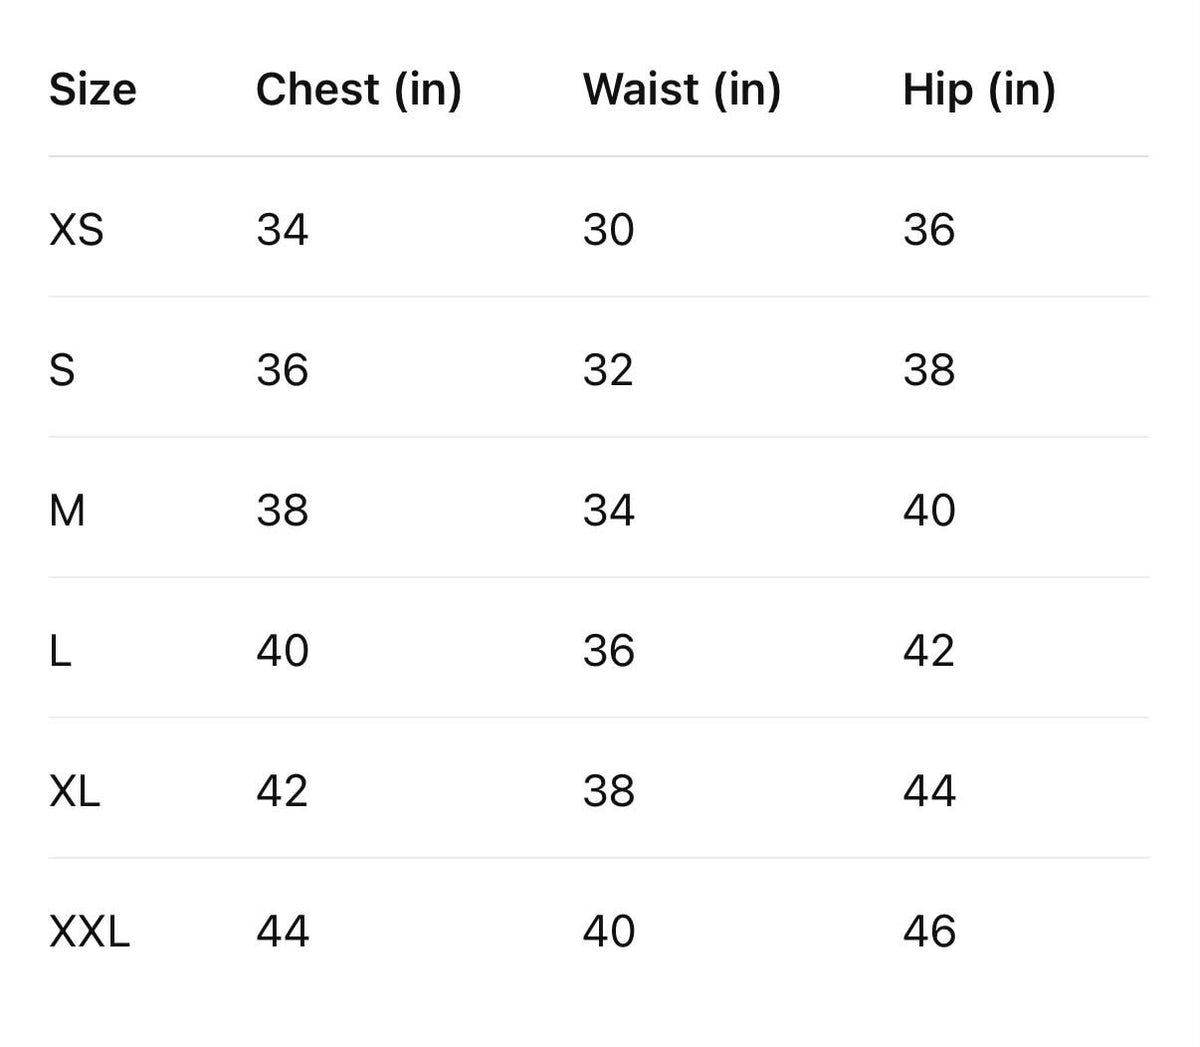
Task: Select the XXL size row label
Action: point(90,931)
